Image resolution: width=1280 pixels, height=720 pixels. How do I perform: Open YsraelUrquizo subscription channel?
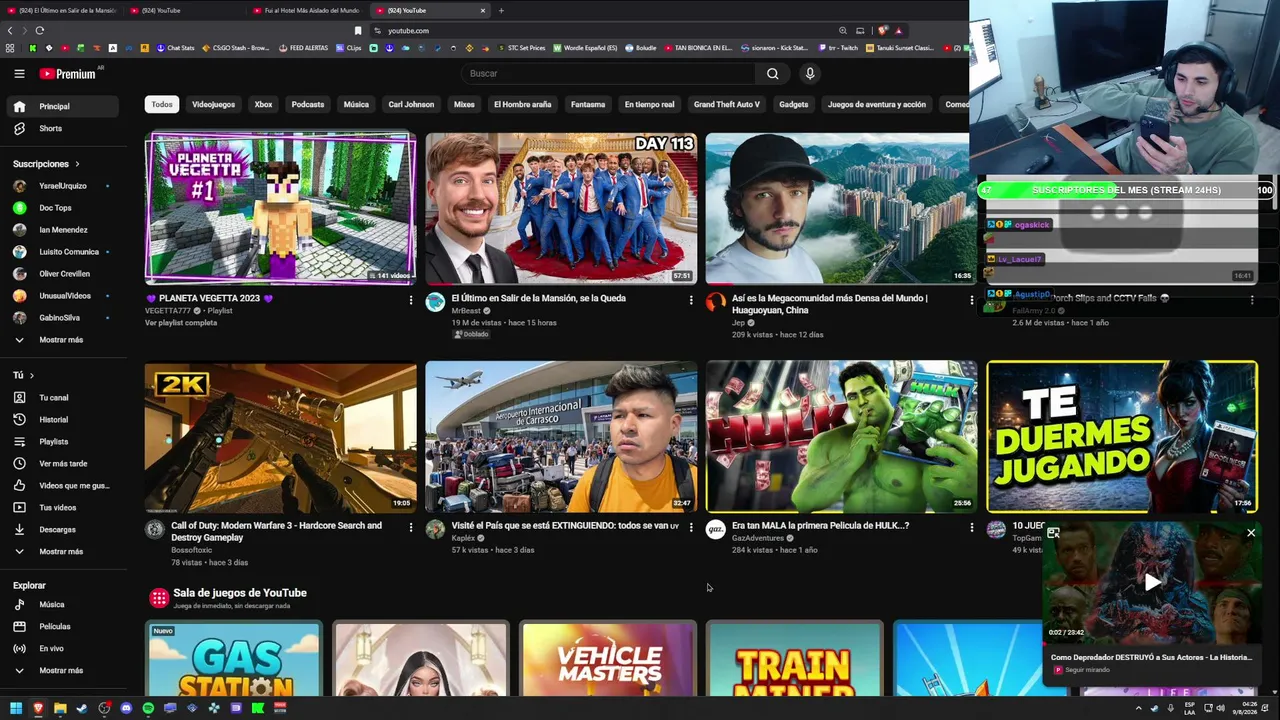click(x=62, y=186)
